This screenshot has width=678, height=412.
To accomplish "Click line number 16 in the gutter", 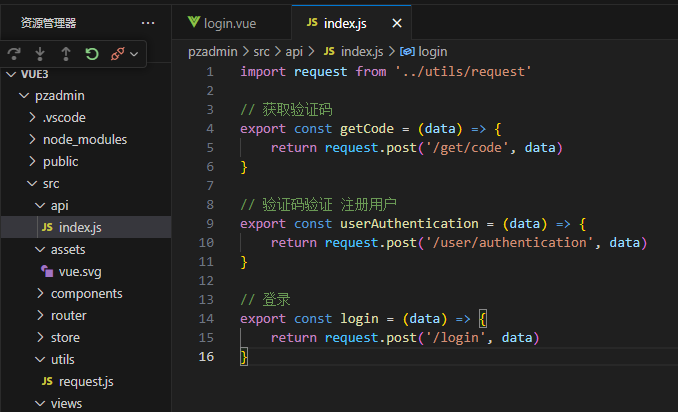I will (x=206, y=357).
